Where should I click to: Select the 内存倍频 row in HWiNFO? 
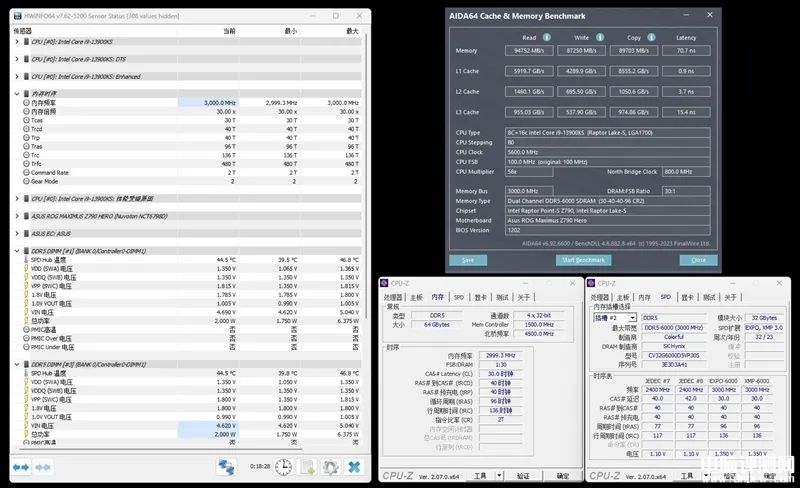click(x=192, y=111)
